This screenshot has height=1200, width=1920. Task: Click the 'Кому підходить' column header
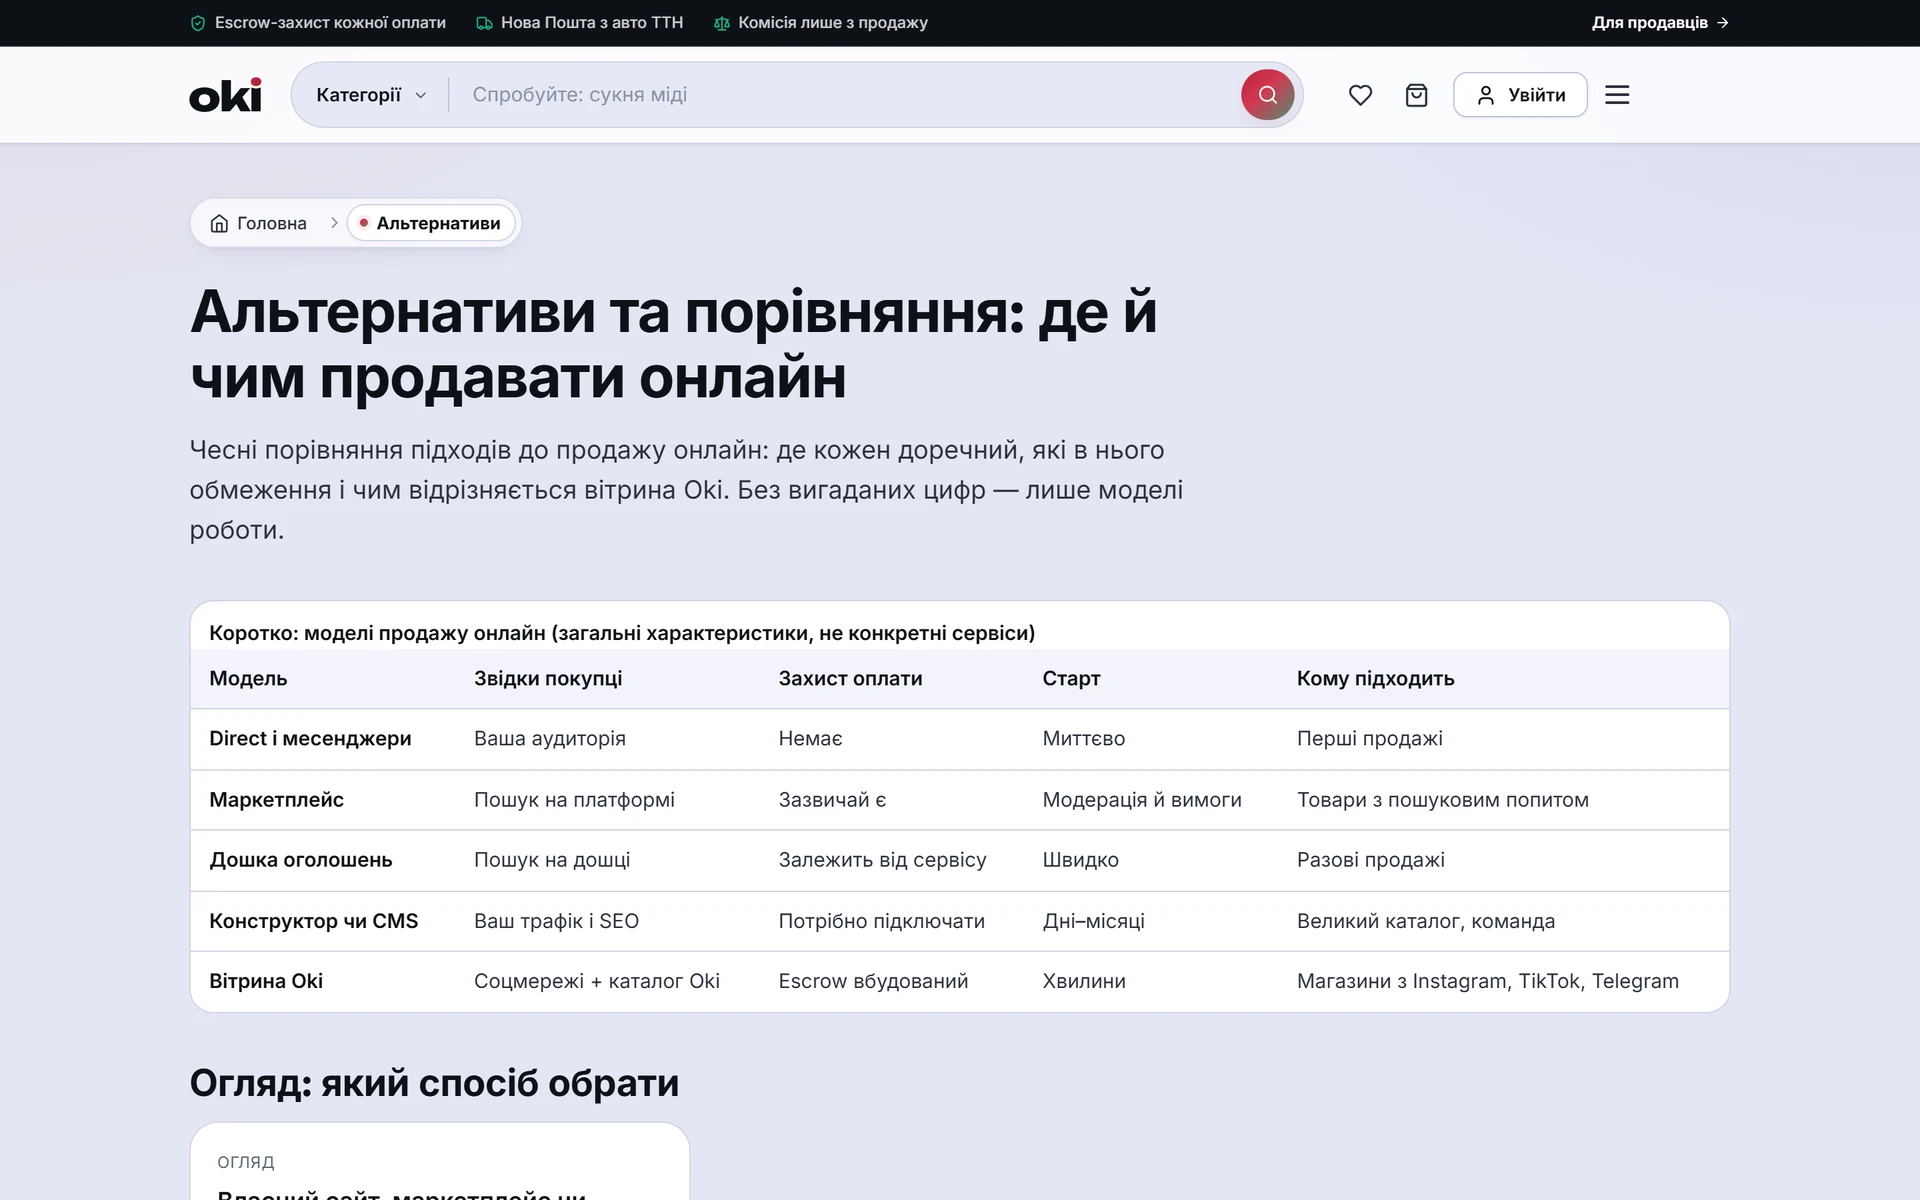(x=1375, y=679)
